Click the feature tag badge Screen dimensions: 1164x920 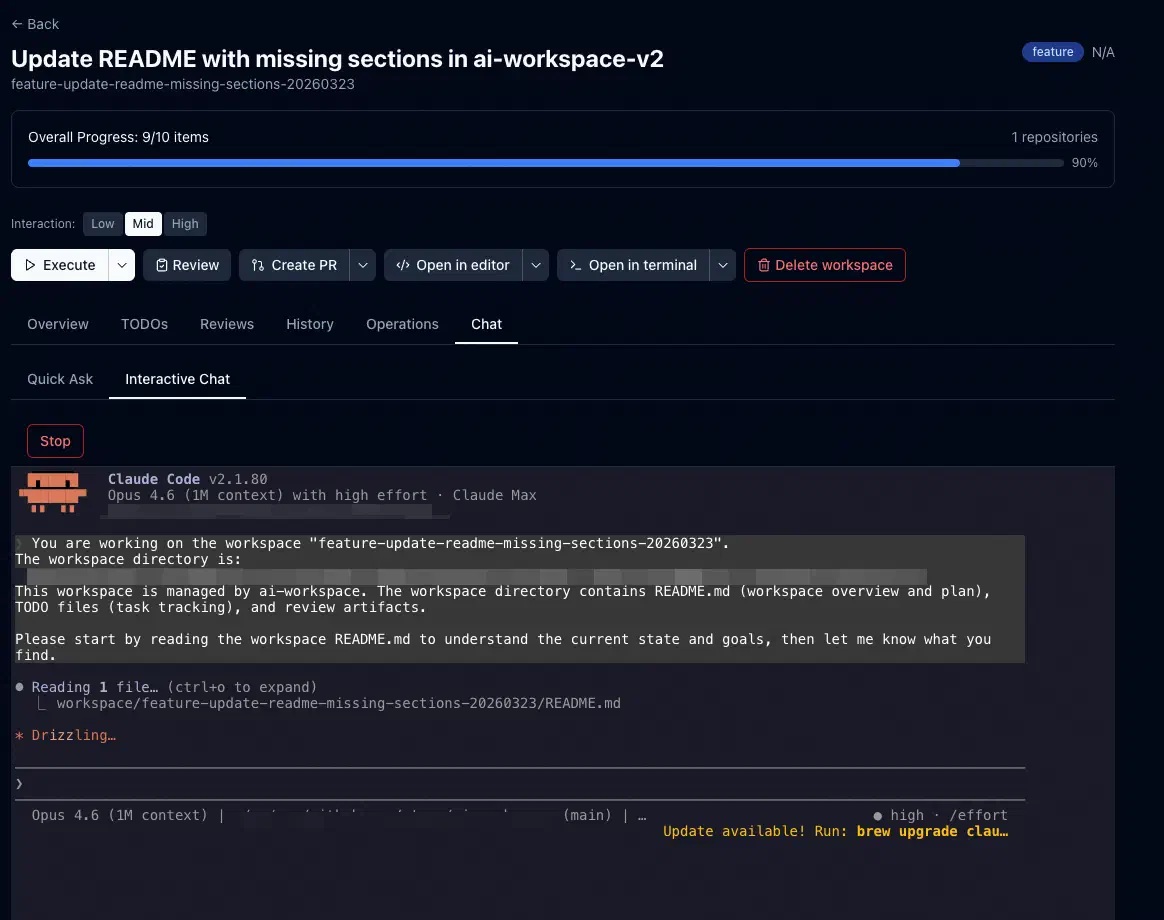(x=1052, y=52)
